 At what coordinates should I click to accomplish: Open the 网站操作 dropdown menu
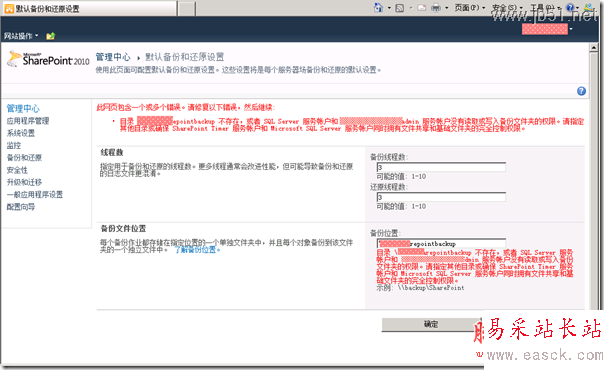21,36
